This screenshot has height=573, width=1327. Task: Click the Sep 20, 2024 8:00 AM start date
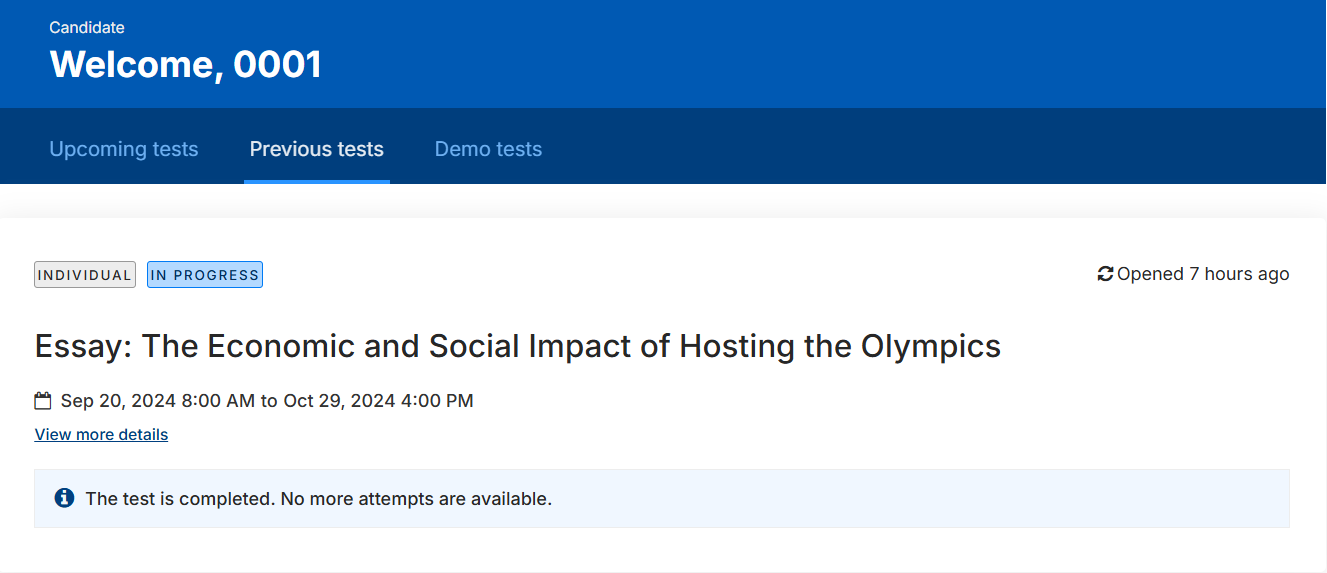tap(158, 401)
